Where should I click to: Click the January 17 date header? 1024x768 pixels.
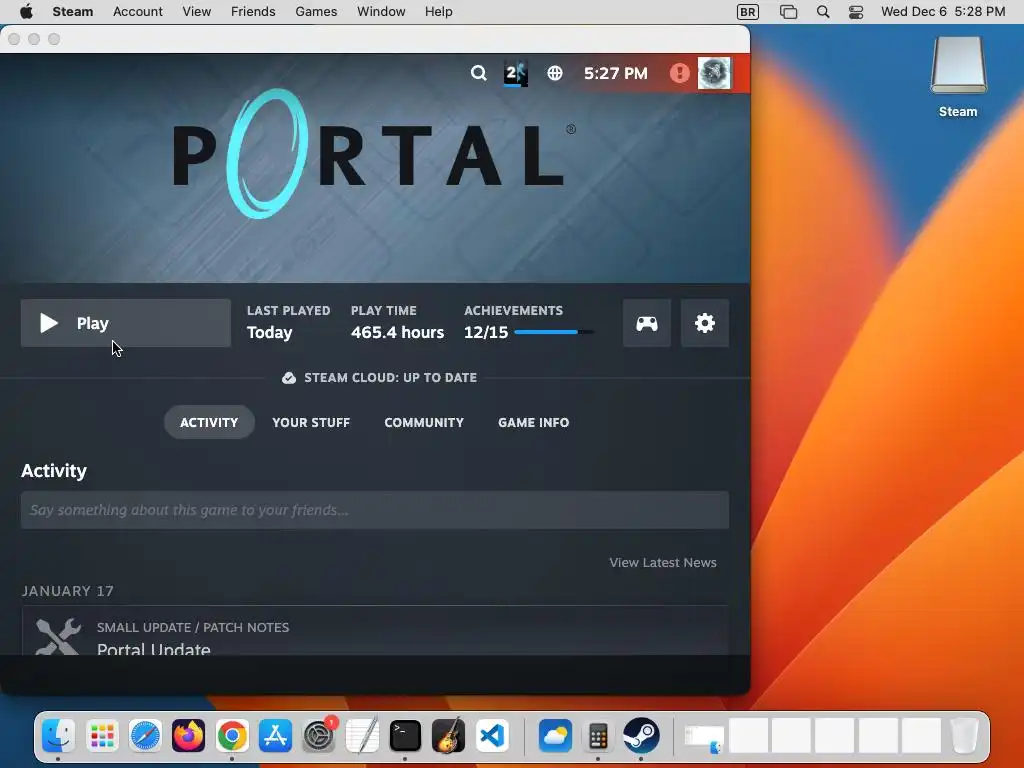(68, 591)
